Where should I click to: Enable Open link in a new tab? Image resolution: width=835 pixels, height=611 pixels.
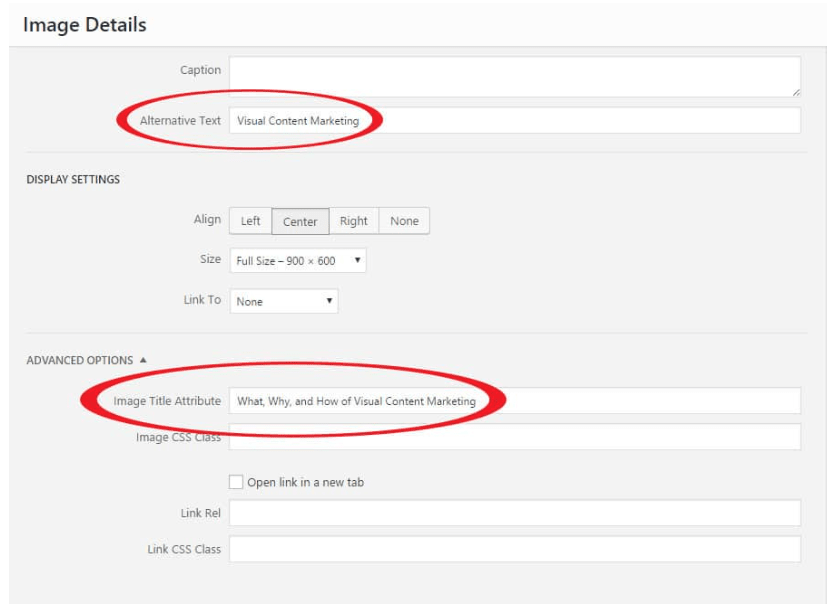tap(236, 482)
